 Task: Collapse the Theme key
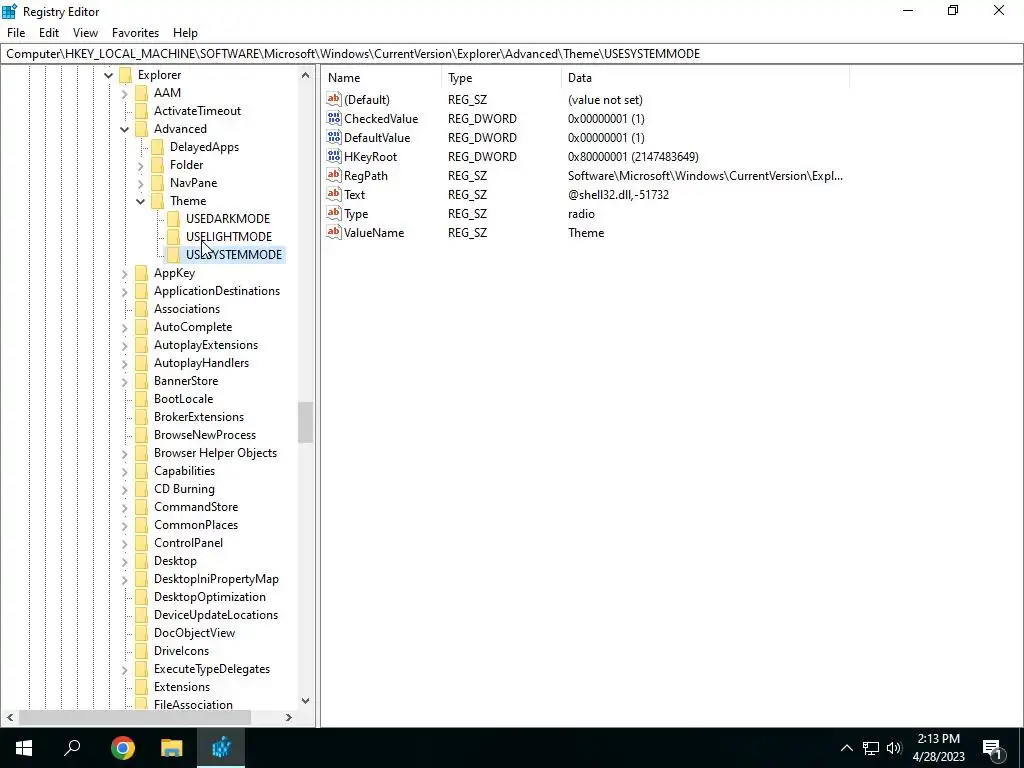pos(140,201)
